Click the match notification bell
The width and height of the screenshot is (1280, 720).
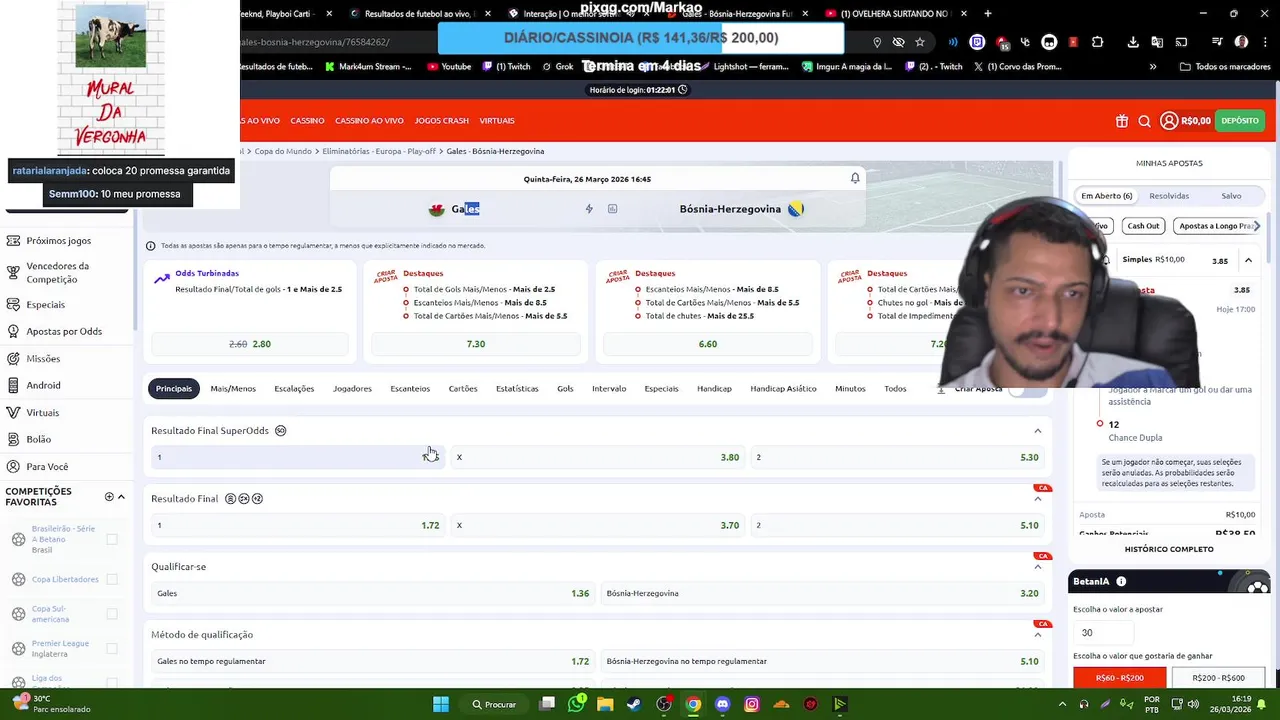click(x=855, y=178)
